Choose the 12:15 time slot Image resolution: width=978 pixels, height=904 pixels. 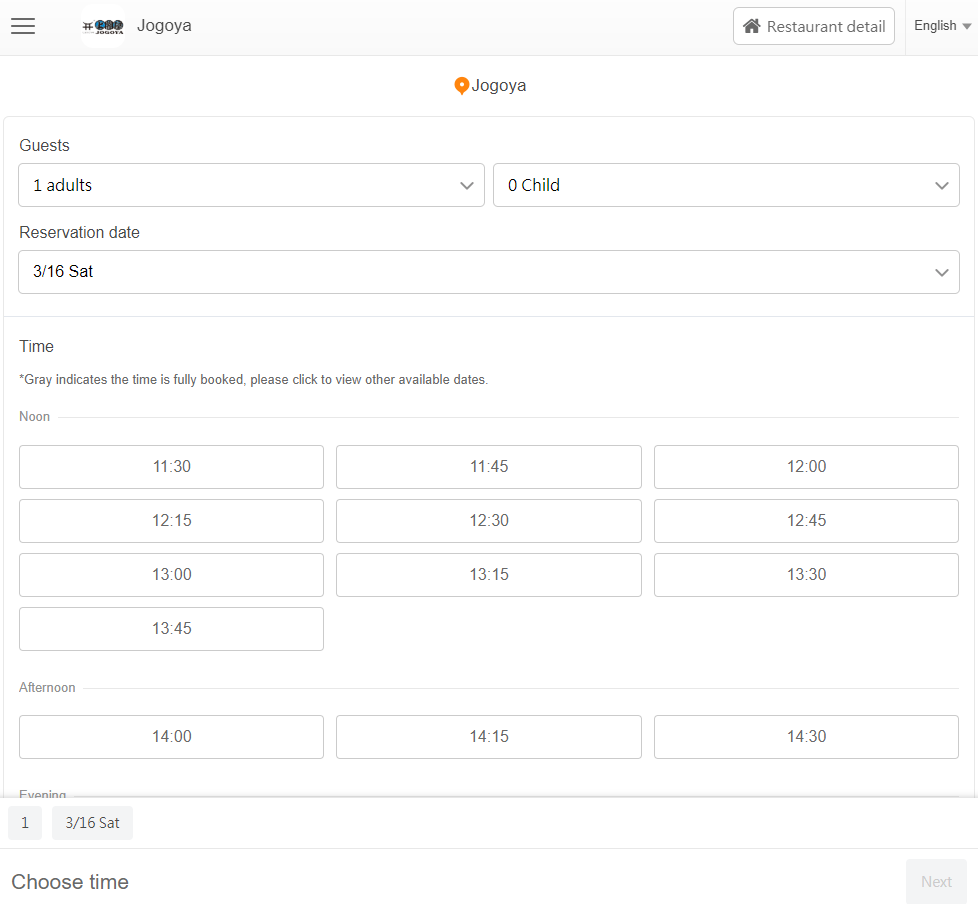(x=172, y=521)
